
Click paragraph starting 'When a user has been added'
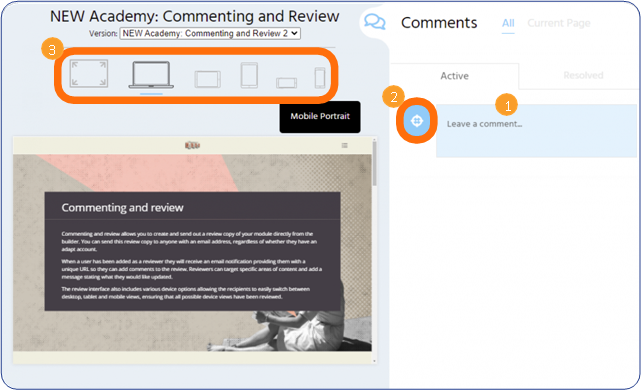[192, 269]
